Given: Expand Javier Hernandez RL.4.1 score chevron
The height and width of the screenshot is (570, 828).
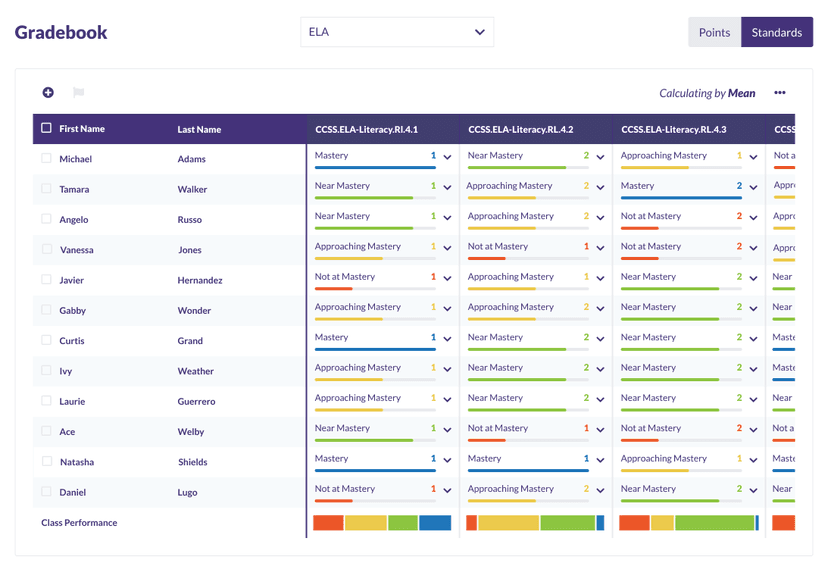Looking at the screenshot, I should coord(447,278).
